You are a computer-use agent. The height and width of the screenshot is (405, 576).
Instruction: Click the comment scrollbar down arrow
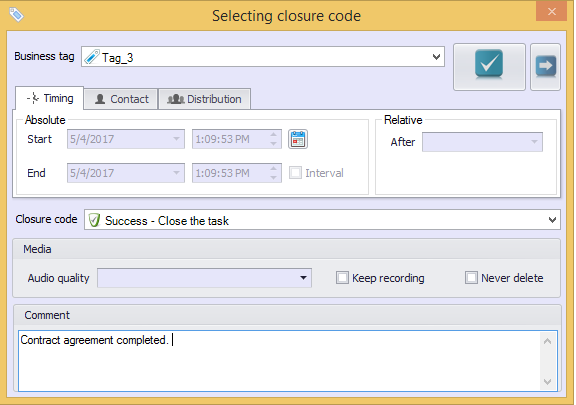pyautogui.click(x=547, y=382)
